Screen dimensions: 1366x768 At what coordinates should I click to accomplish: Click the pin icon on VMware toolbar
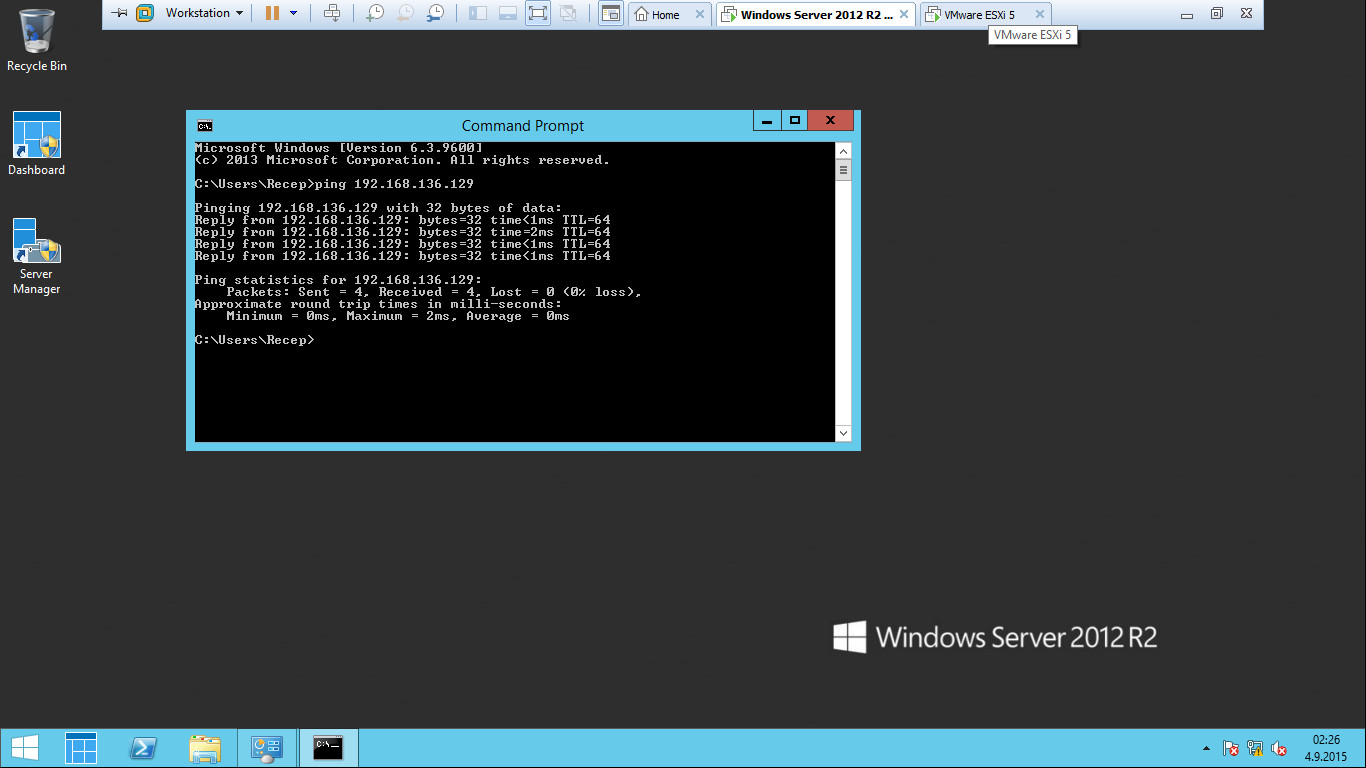pyautogui.click(x=119, y=13)
